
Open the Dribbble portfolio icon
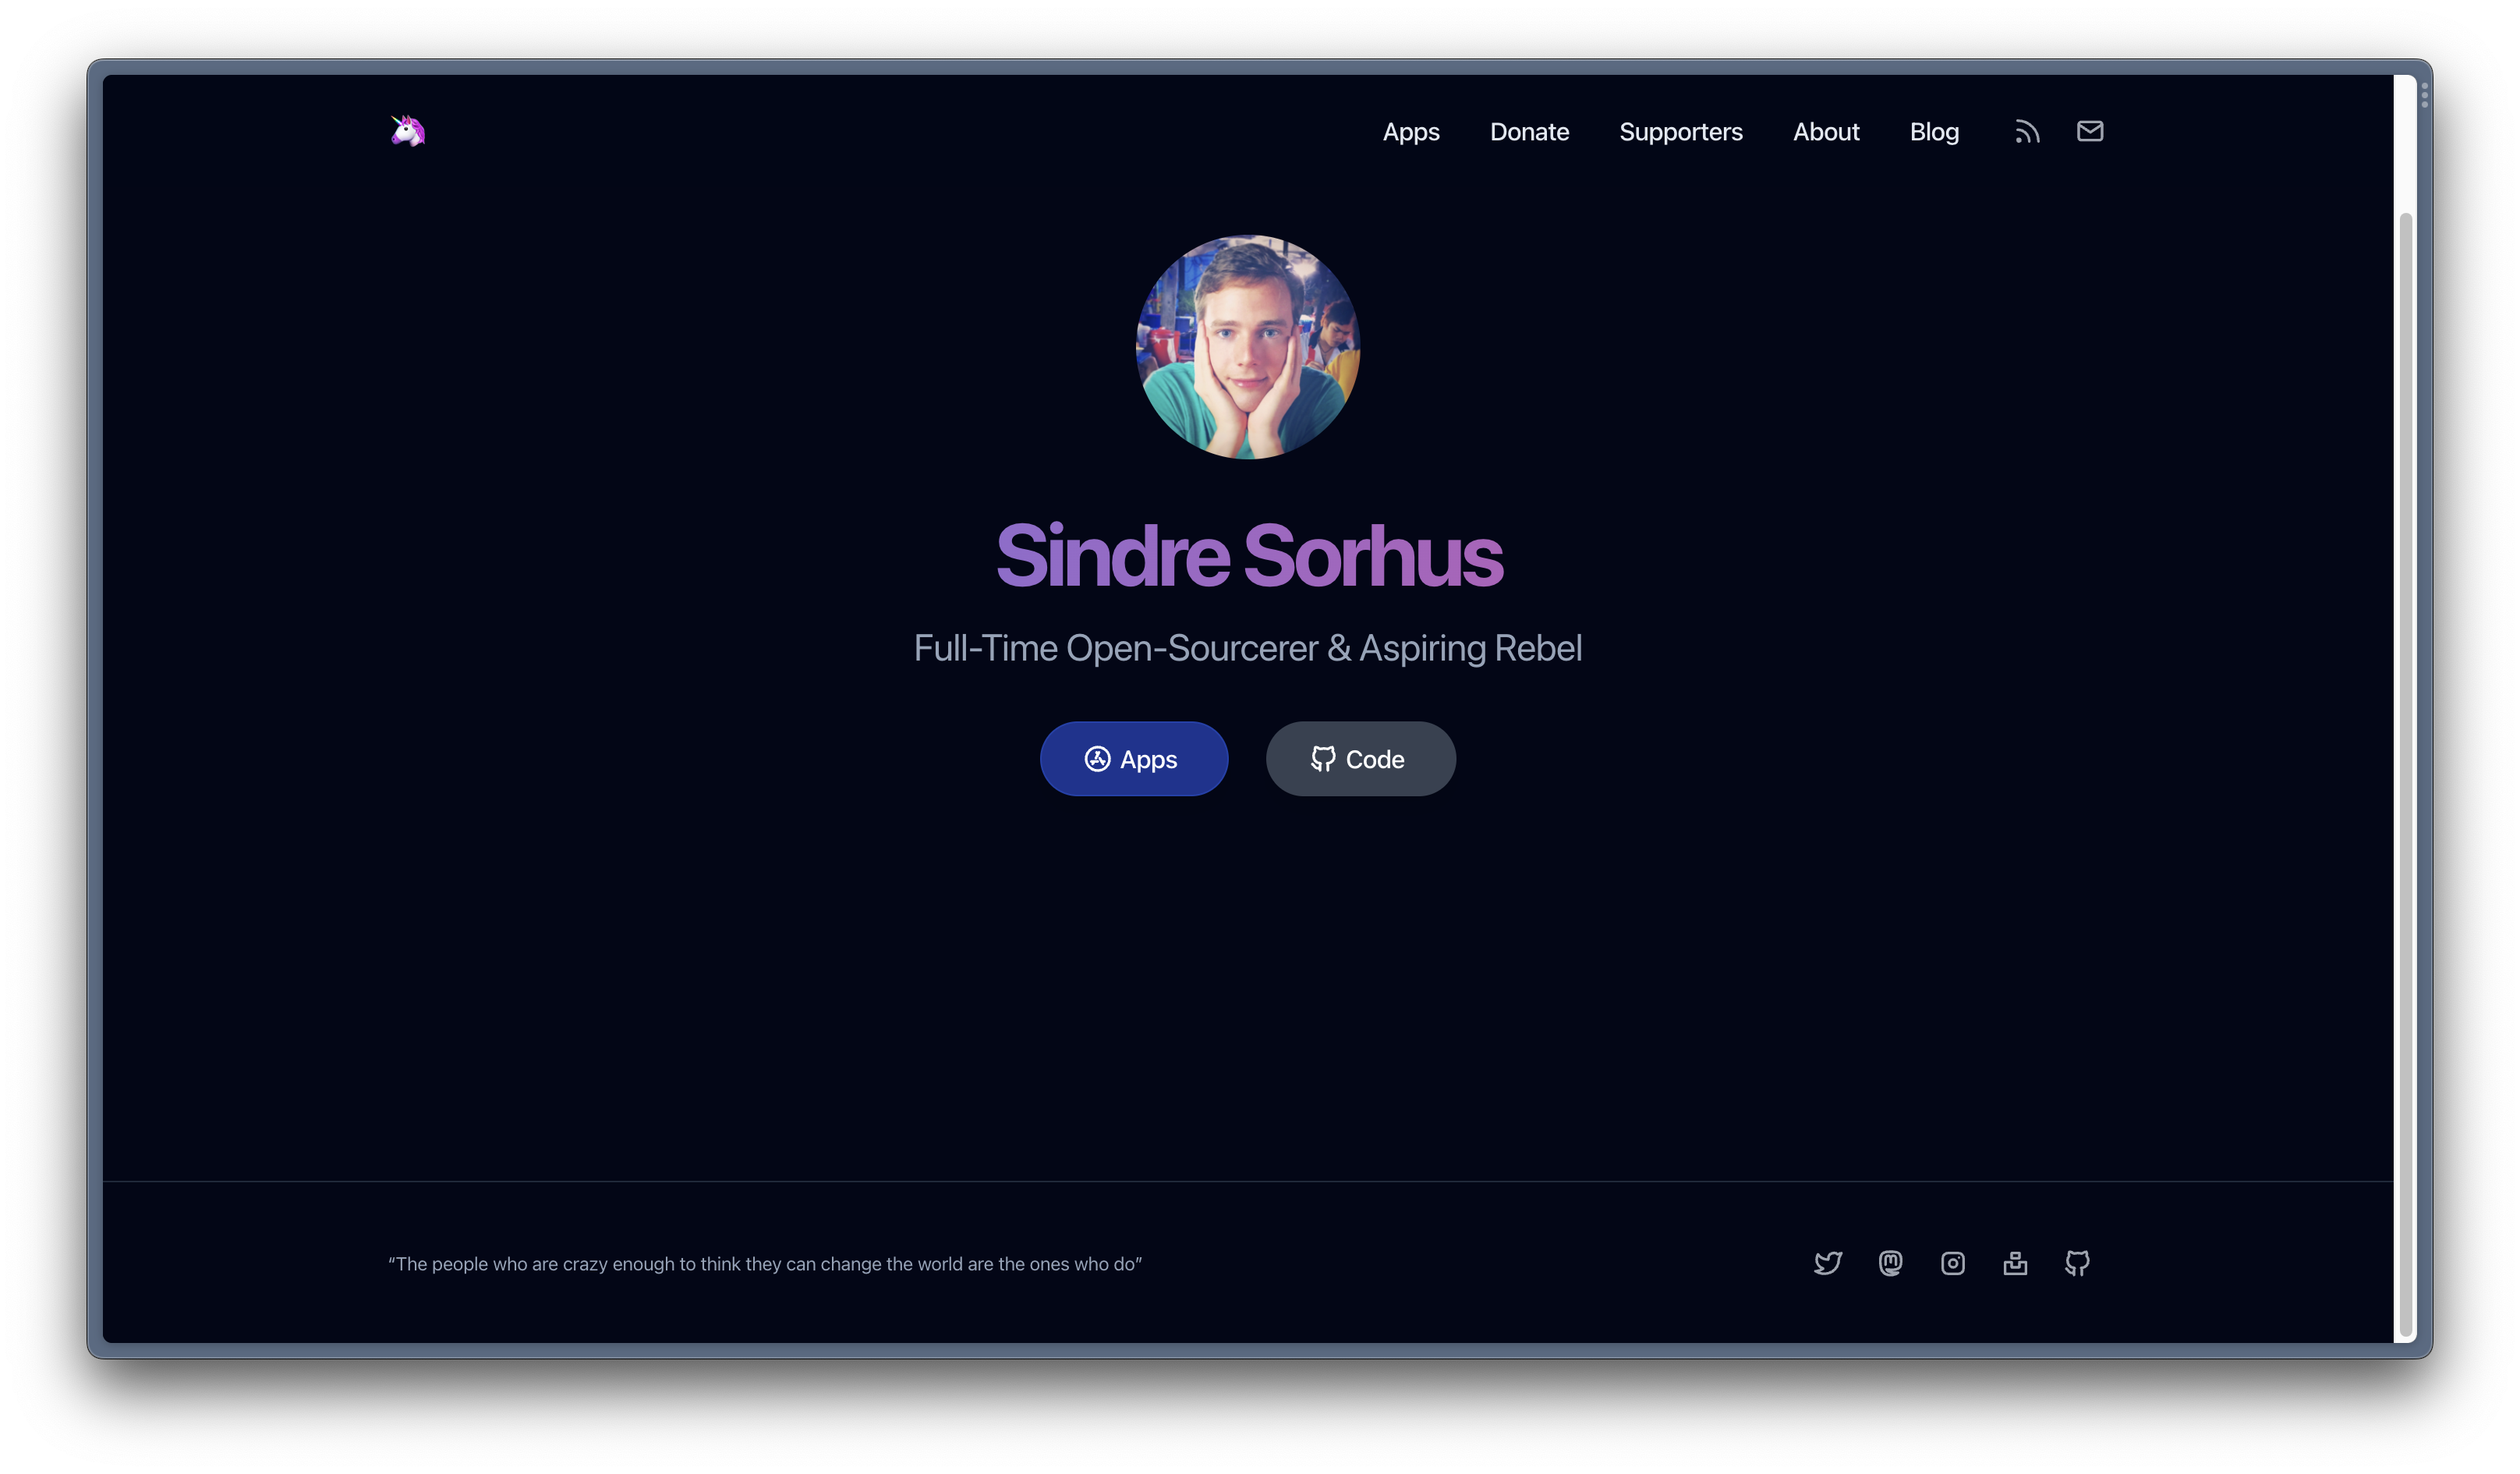click(2015, 1262)
